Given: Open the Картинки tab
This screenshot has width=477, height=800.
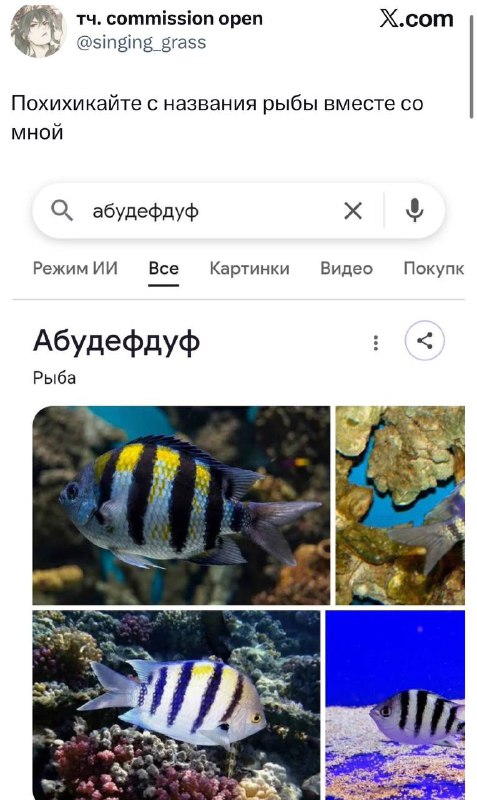Looking at the screenshot, I should (249, 268).
